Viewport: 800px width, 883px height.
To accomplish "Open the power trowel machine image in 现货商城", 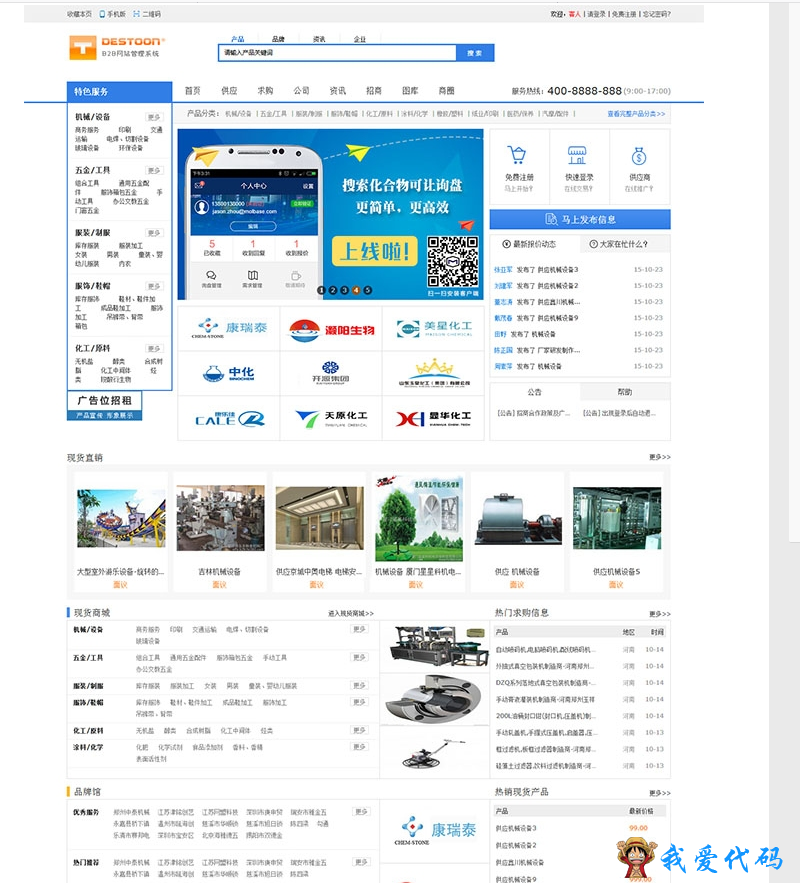I will [433, 753].
